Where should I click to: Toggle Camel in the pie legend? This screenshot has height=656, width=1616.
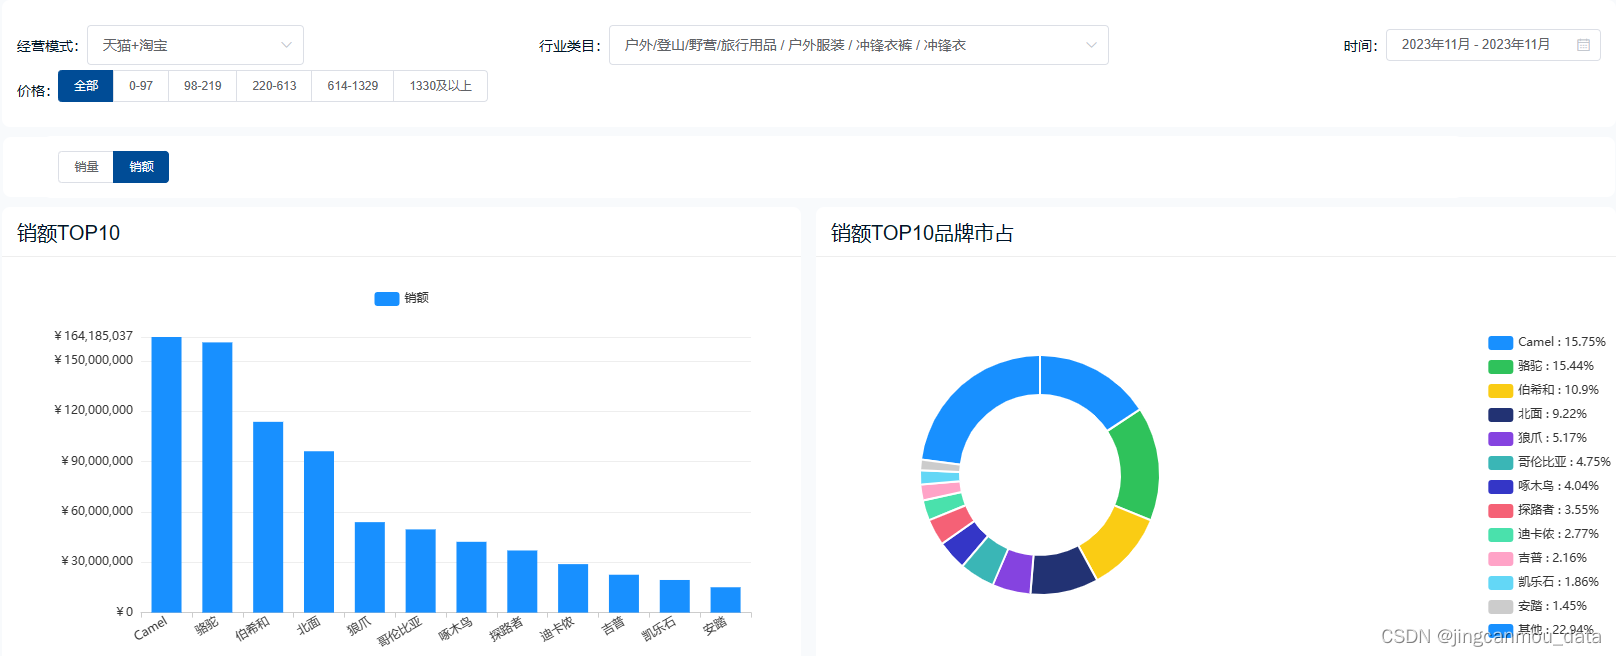coord(1546,342)
